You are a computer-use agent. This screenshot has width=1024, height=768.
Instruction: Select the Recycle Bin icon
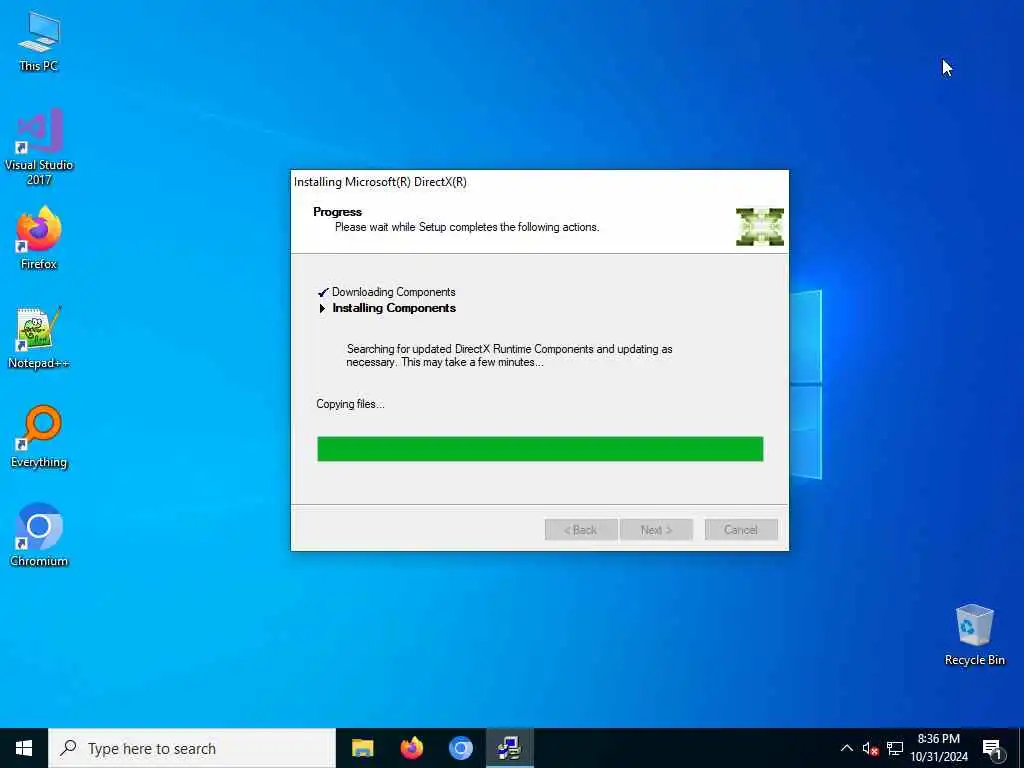point(974,634)
